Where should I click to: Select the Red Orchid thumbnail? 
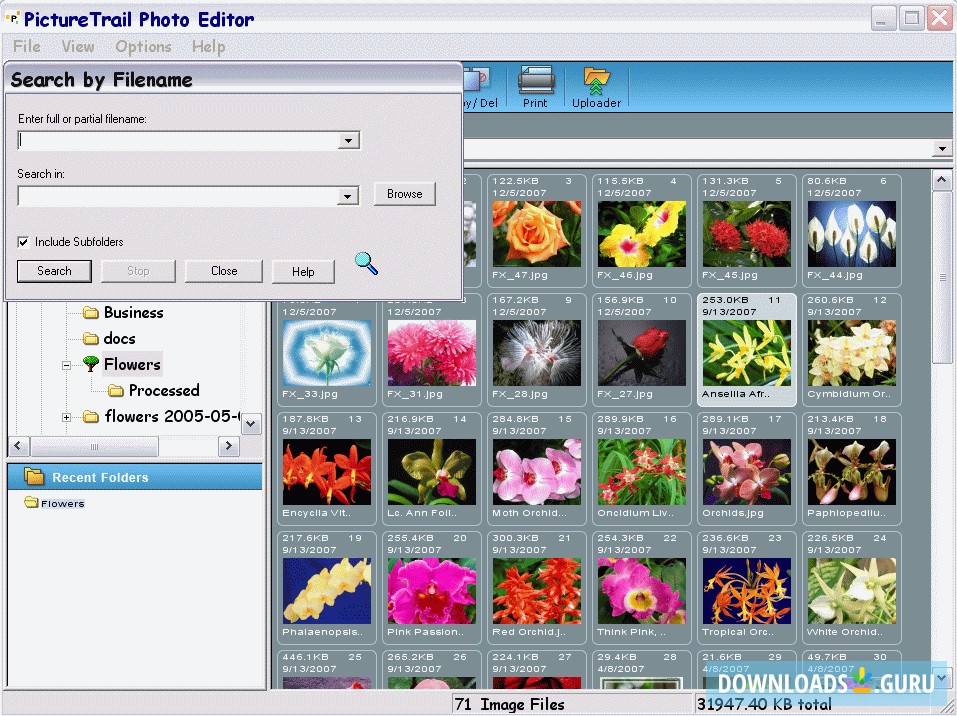(536, 588)
